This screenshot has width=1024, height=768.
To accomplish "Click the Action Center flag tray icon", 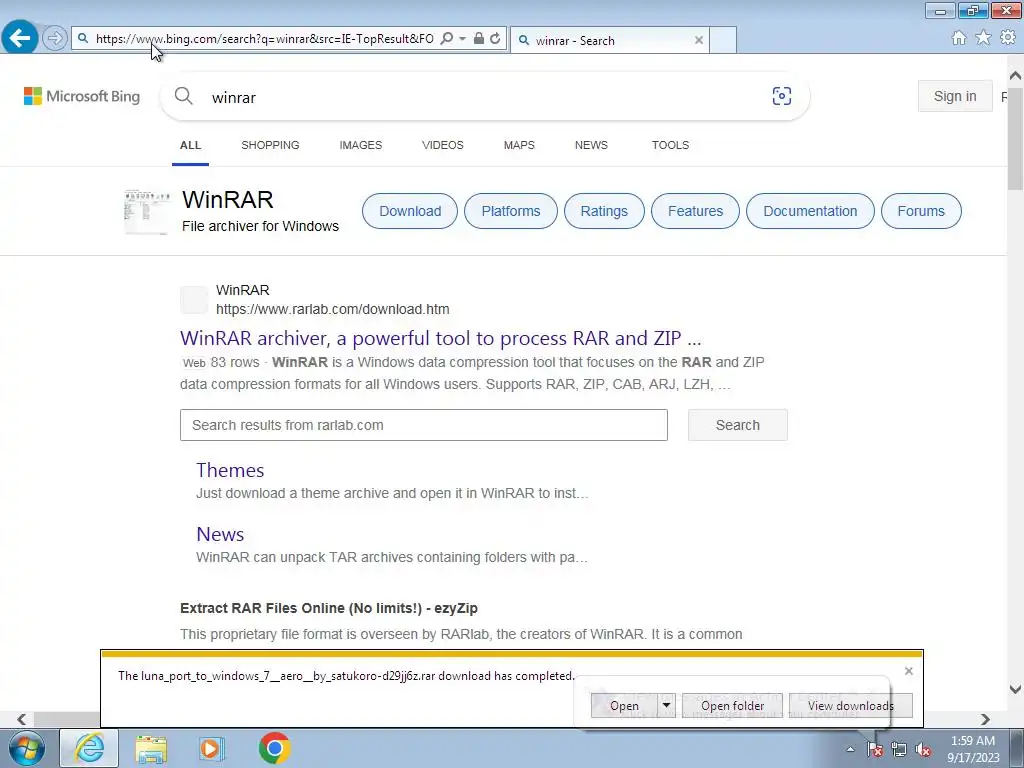I will [875, 750].
